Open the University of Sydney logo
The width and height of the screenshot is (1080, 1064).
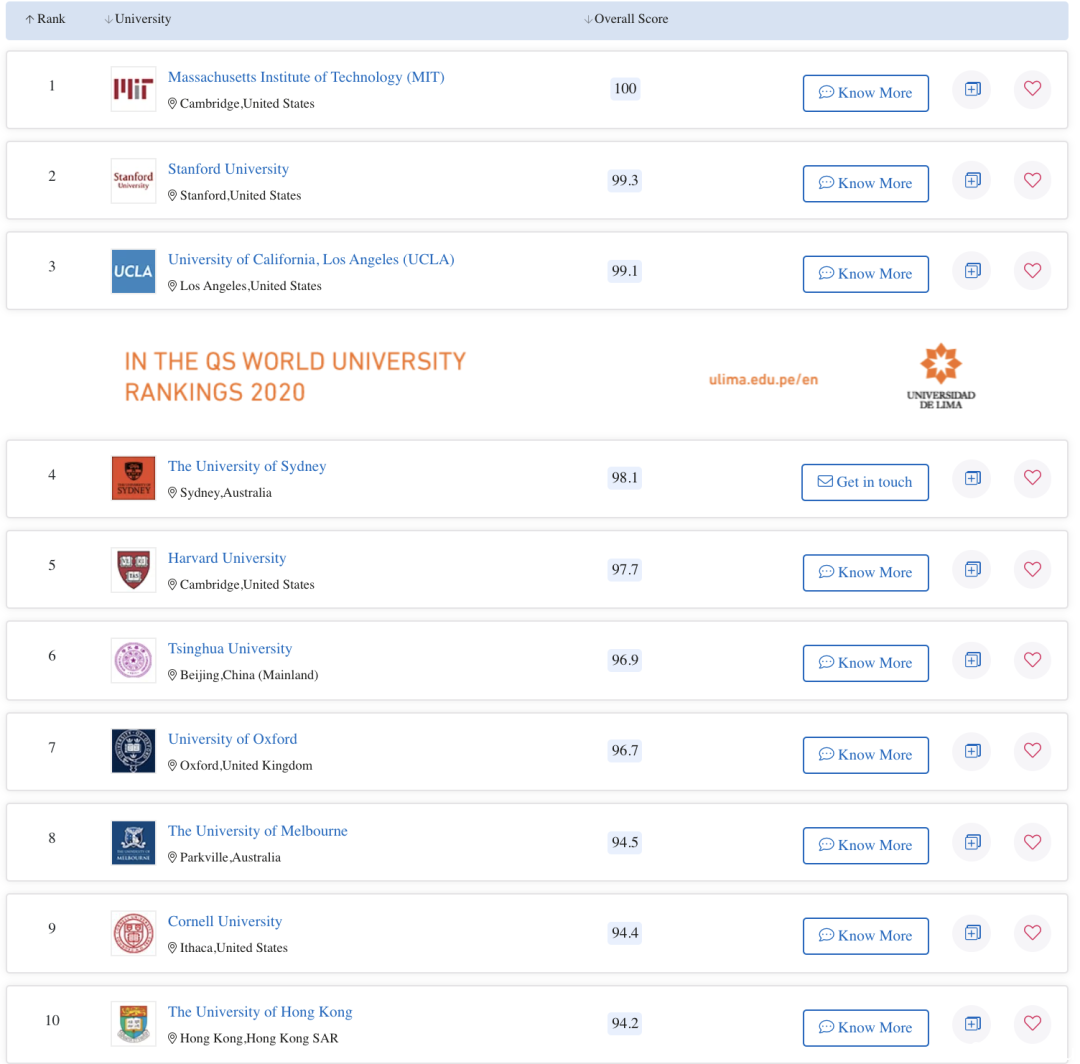133,478
